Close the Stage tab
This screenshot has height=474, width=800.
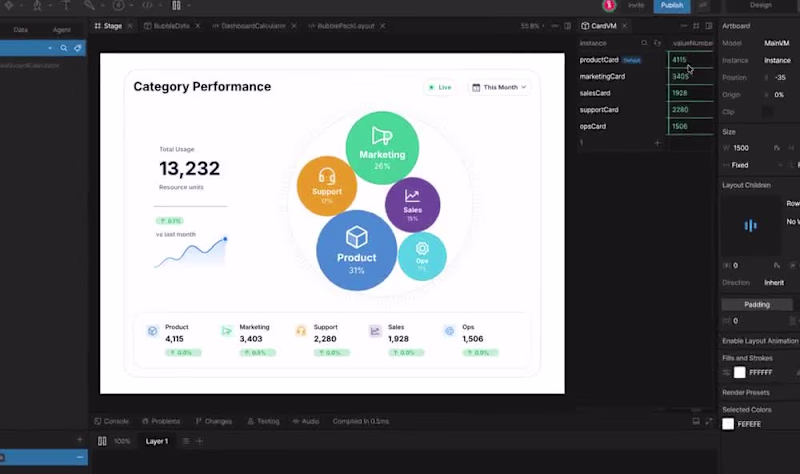130,26
